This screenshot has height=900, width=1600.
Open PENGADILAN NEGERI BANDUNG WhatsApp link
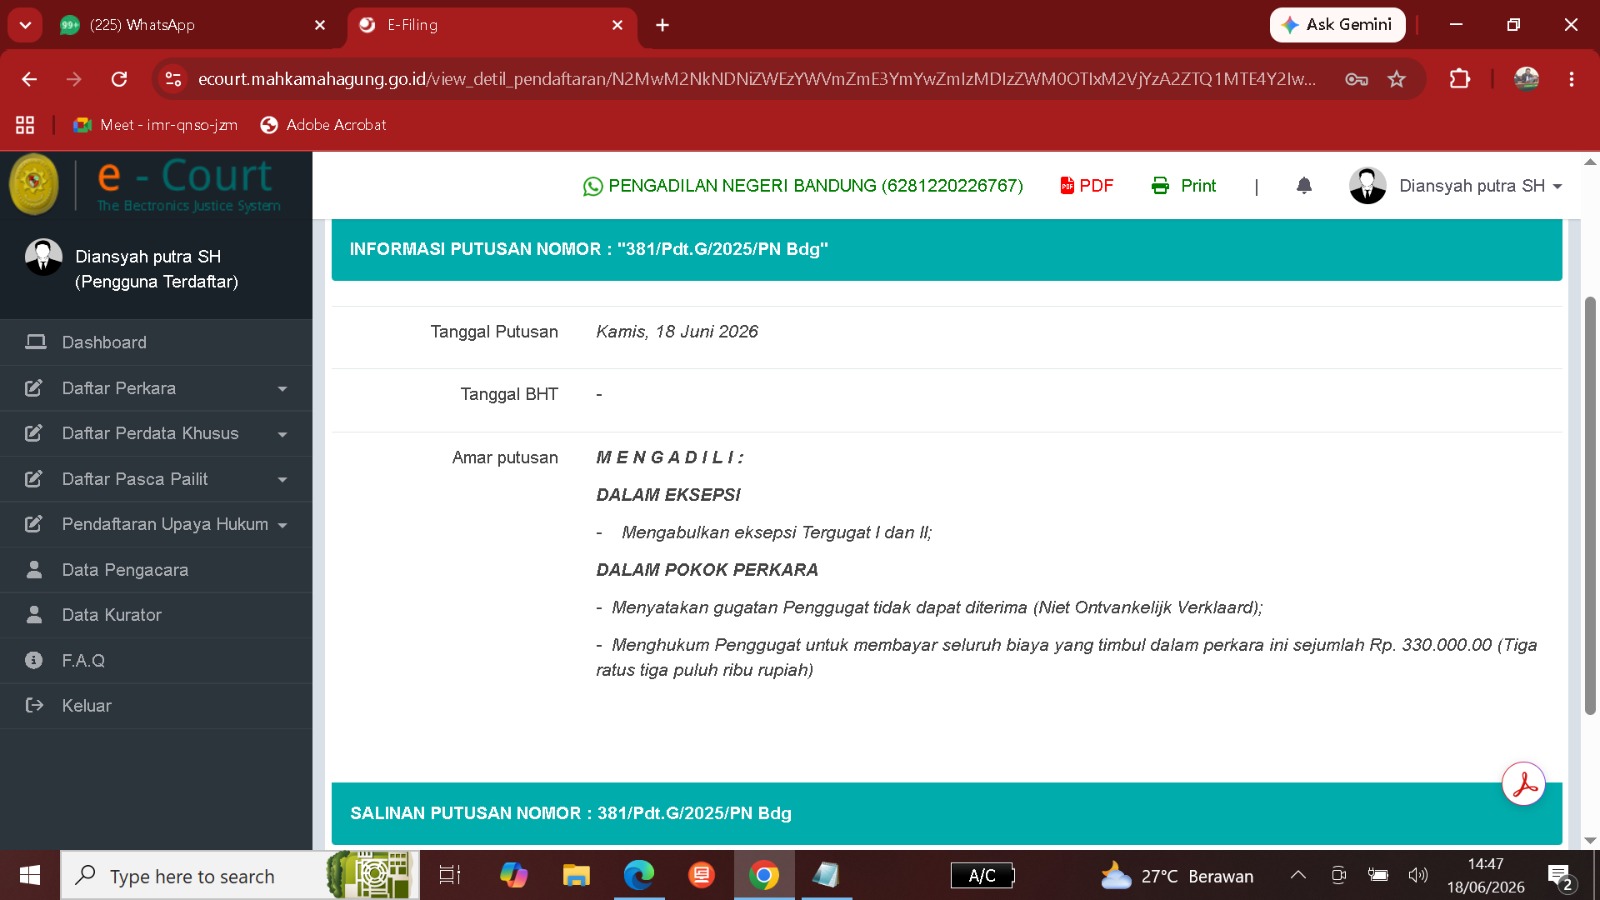click(803, 186)
